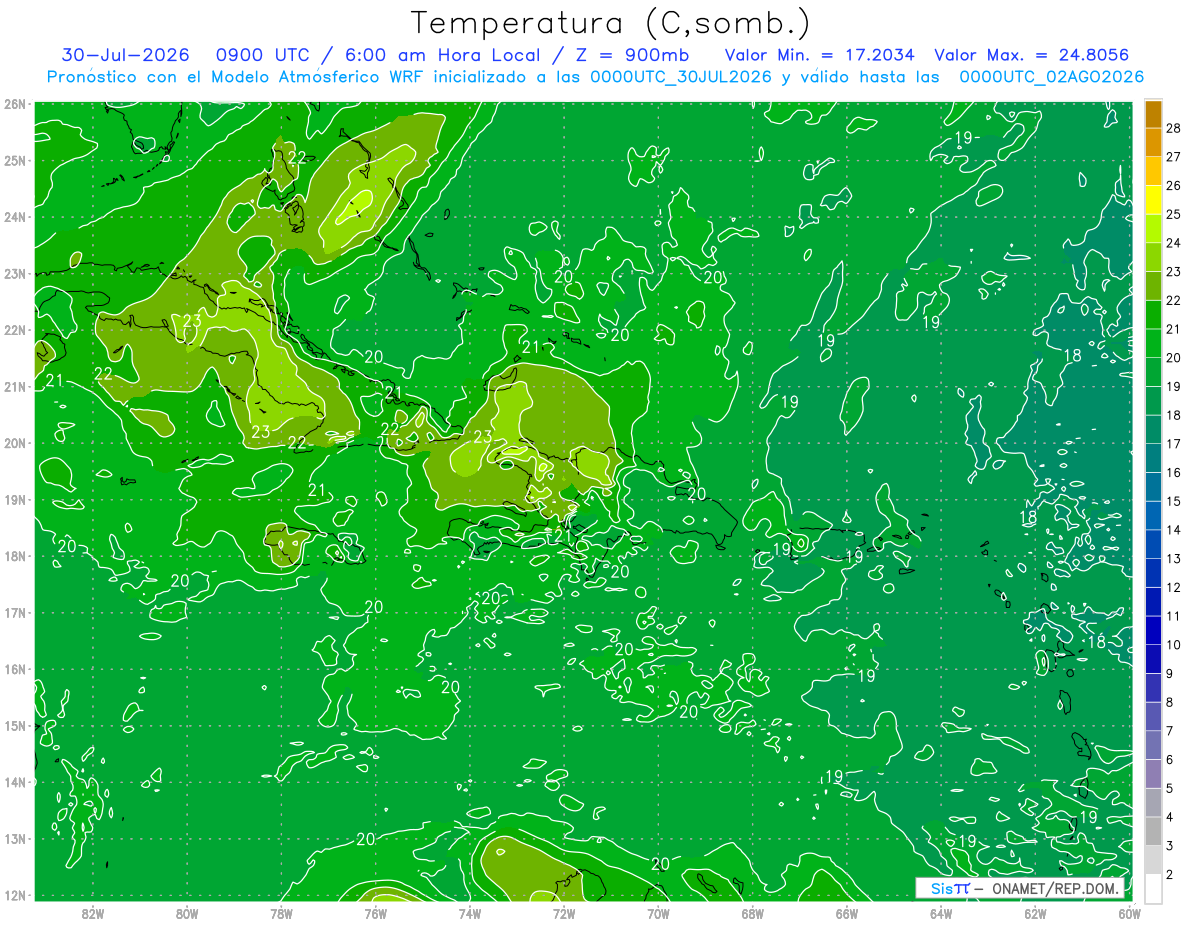1200x927 pixels.
Task: Click the 26N latitude axis label
Action: point(14,104)
